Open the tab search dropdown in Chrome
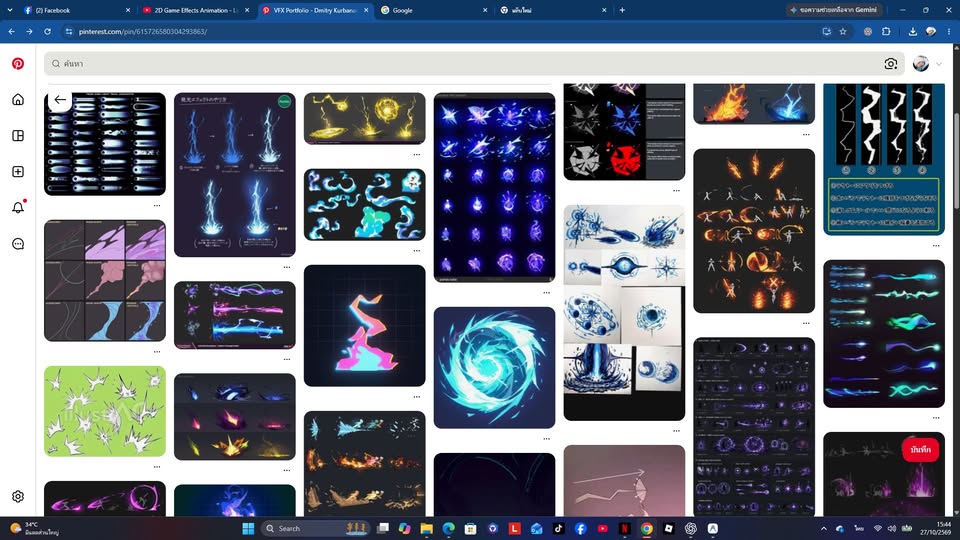This screenshot has height=540, width=960. tap(10, 10)
